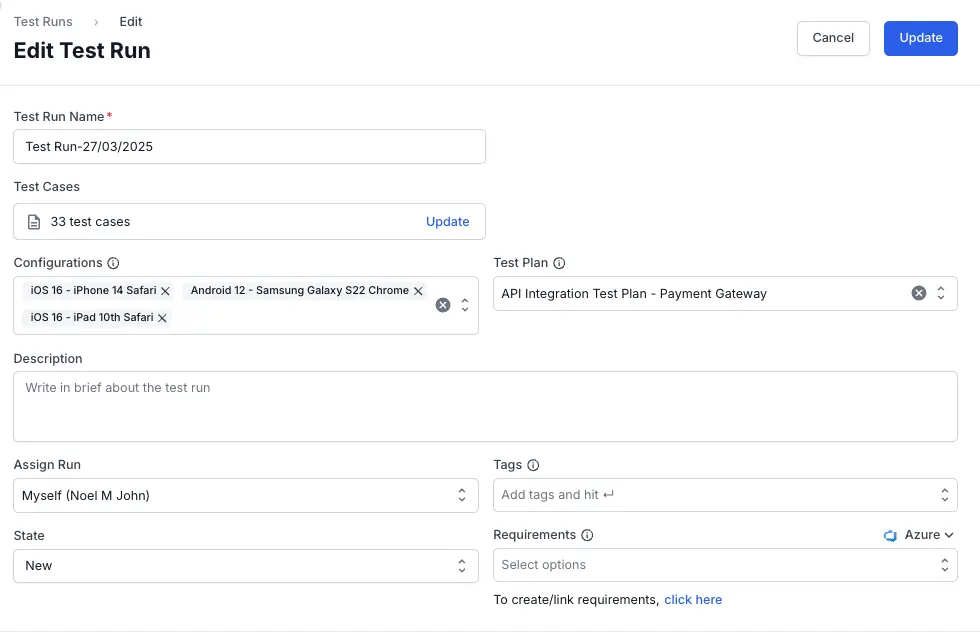Remove Android 12 Samsung Galaxy S22 Chrome chip
This screenshot has width=980, height=632.
418,291
